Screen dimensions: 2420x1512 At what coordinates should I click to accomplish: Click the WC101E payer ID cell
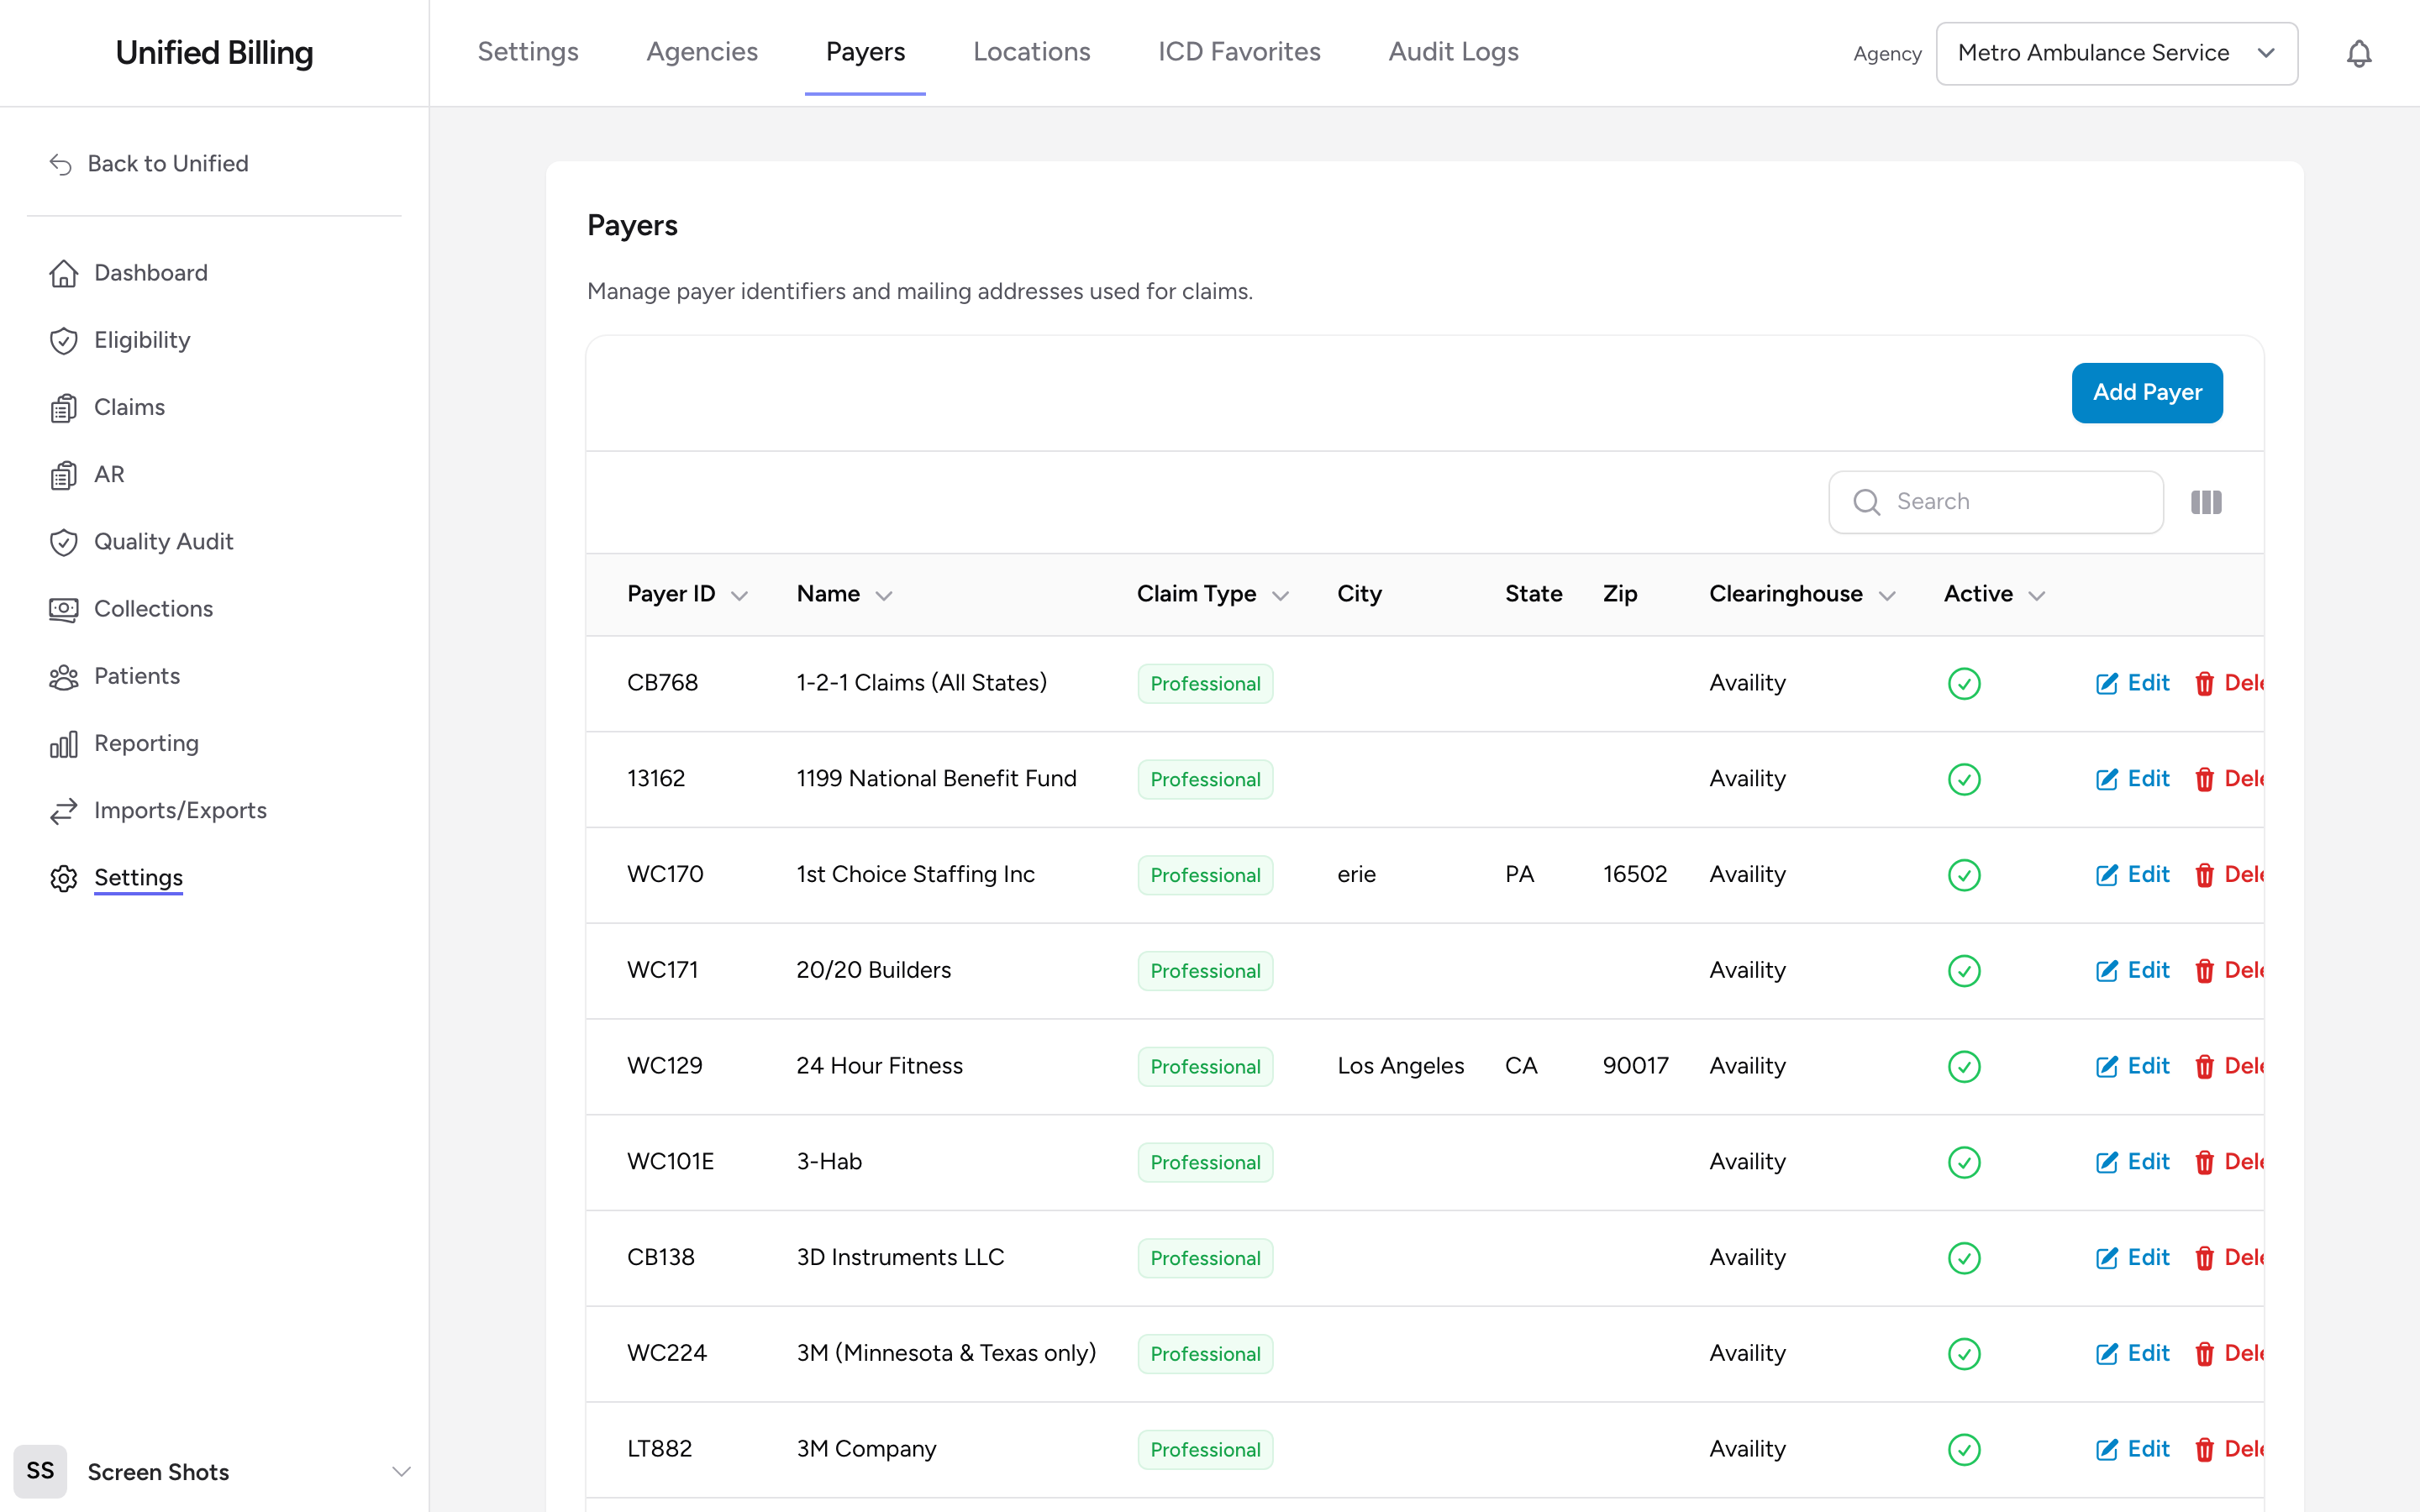tap(670, 1162)
